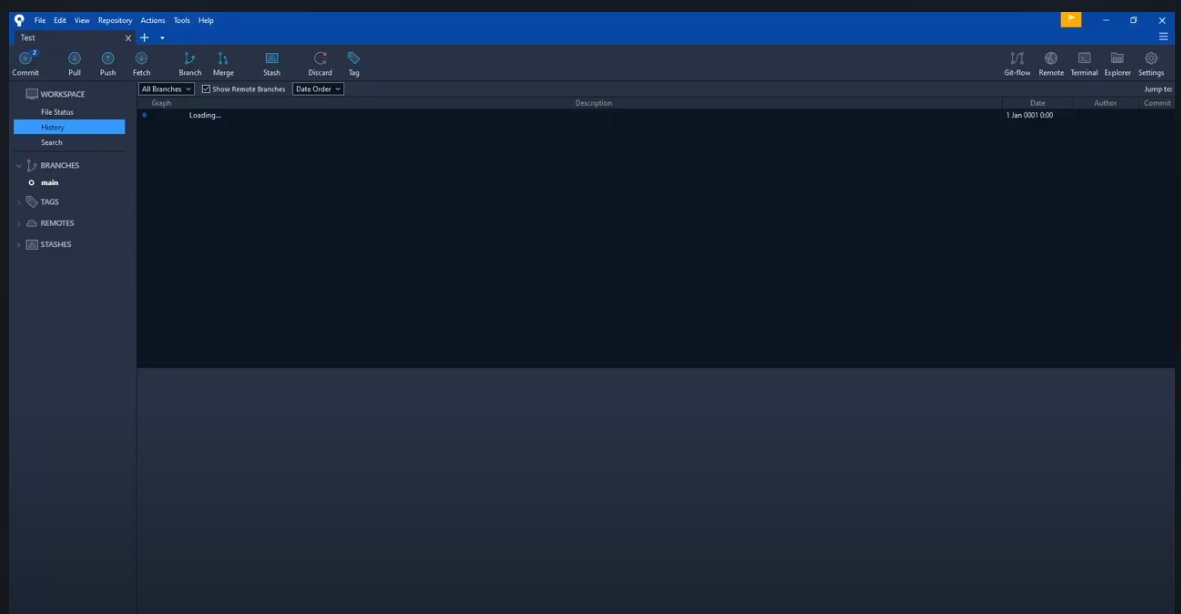Image resolution: width=1181 pixels, height=614 pixels.
Task: Click the orange flag notification indicator
Action: tap(1069, 19)
